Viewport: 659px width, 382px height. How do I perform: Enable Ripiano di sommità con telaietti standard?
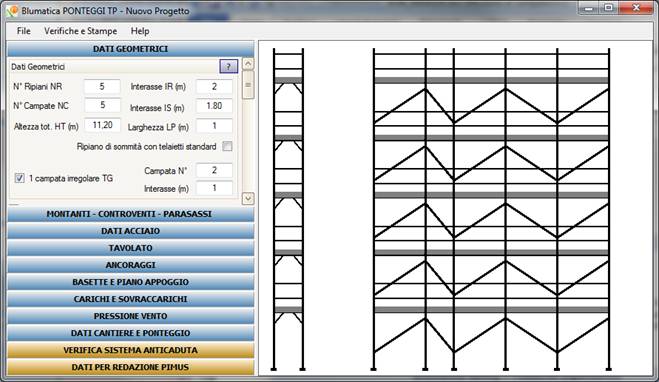click(x=227, y=146)
